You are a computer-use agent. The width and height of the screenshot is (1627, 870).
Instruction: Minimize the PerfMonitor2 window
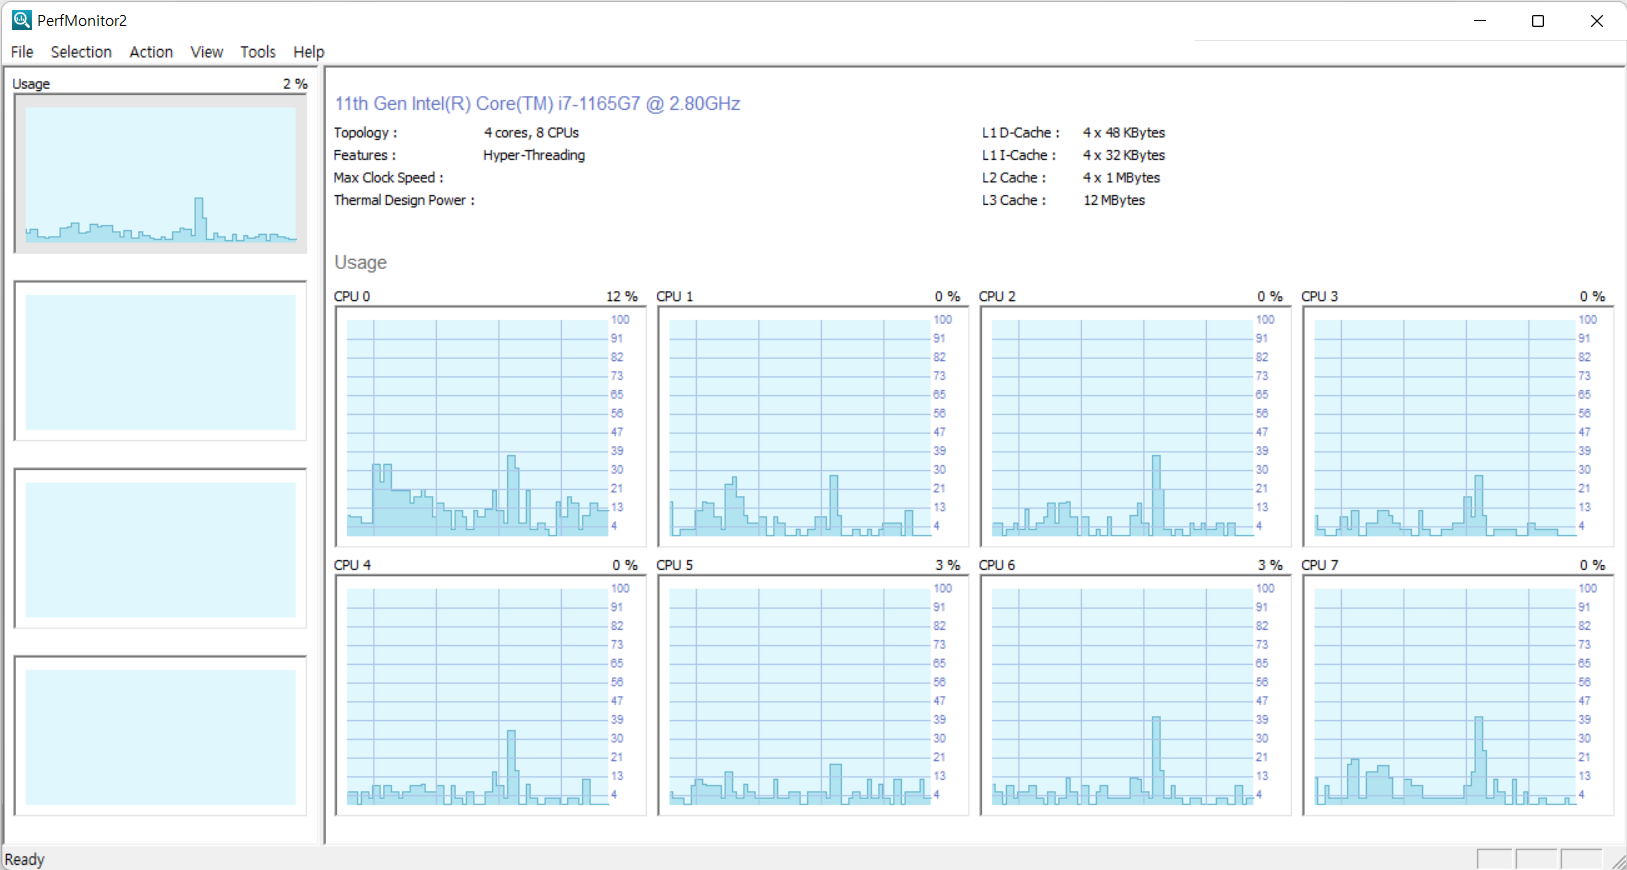[x=1480, y=21]
